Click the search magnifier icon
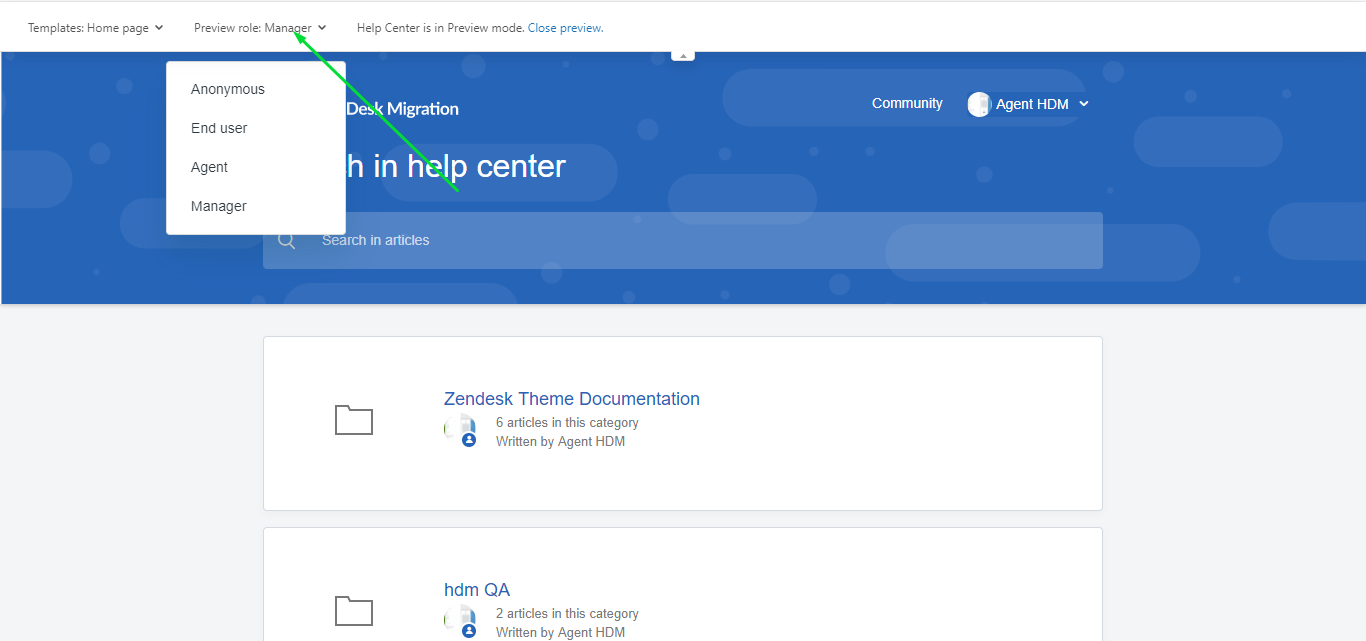Image resolution: width=1366 pixels, height=641 pixels. coord(287,241)
